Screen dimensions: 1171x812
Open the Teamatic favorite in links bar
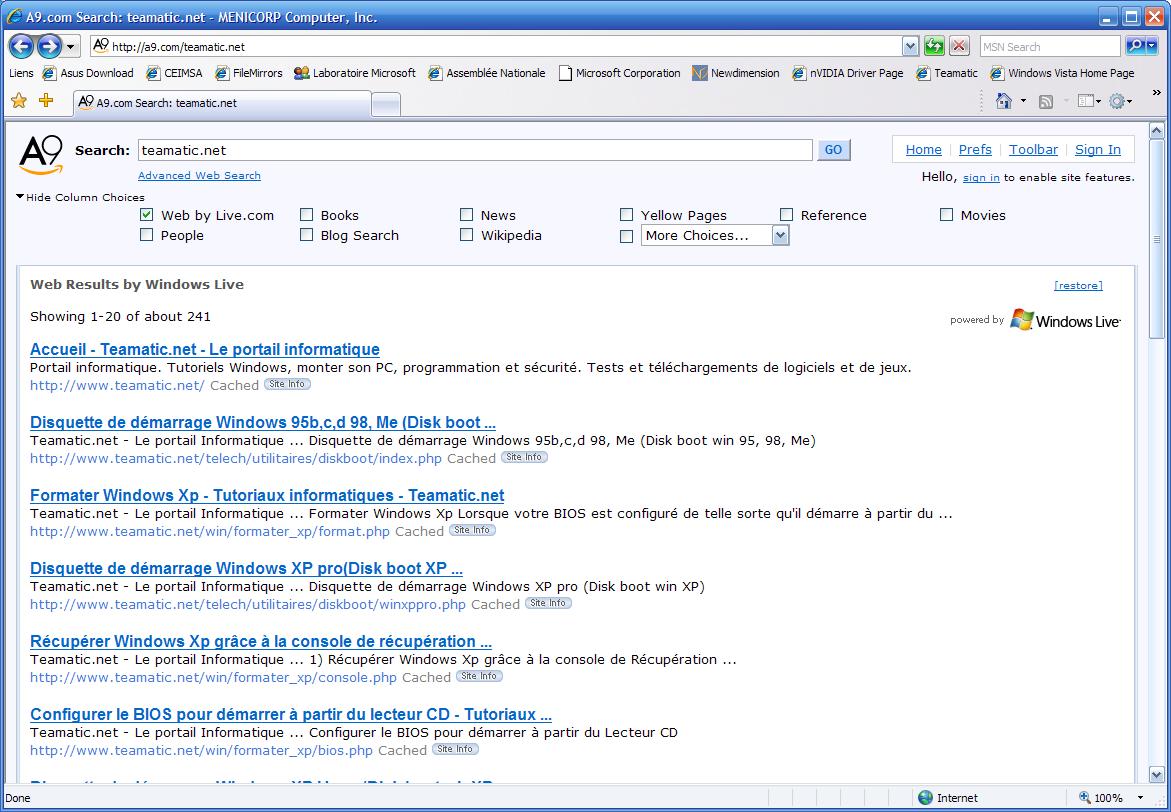click(x=947, y=73)
